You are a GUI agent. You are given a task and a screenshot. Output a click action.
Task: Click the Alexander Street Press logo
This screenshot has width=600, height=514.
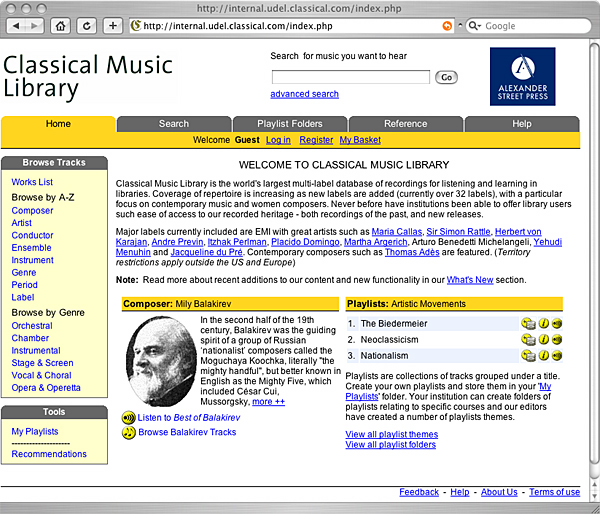click(522, 77)
